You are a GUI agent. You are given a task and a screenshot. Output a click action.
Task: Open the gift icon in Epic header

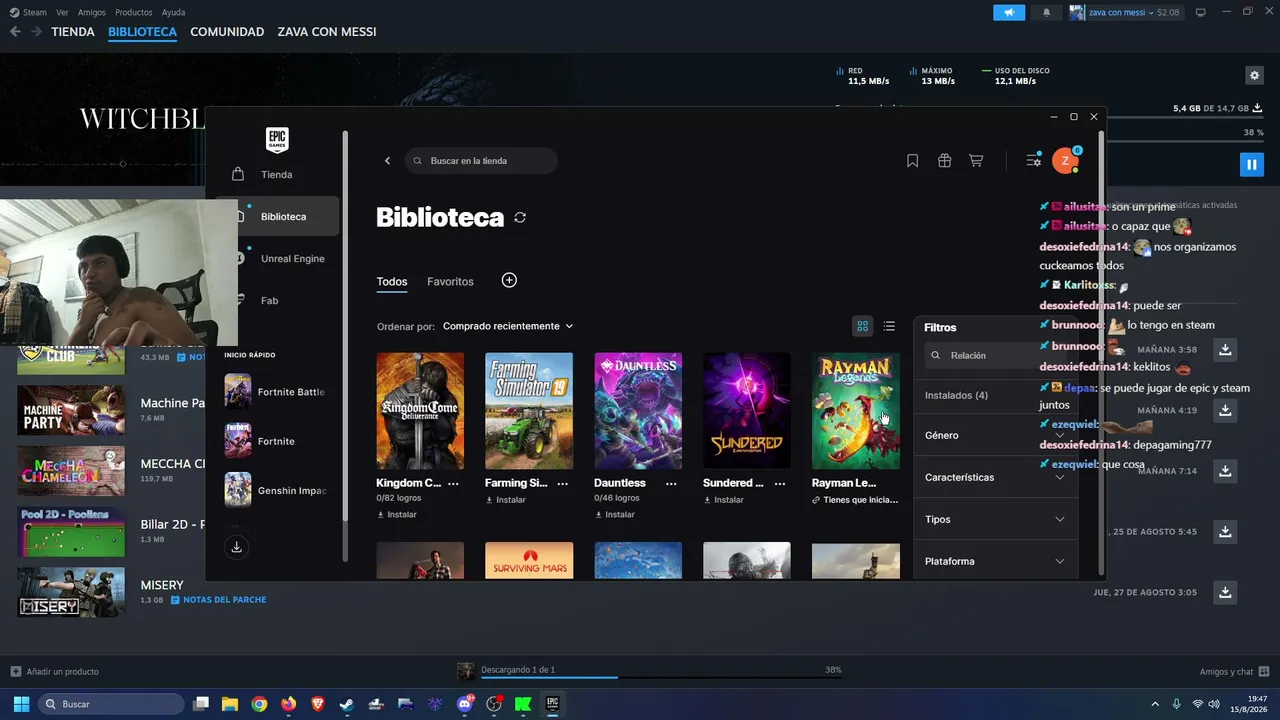pyautogui.click(x=944, y=160)
